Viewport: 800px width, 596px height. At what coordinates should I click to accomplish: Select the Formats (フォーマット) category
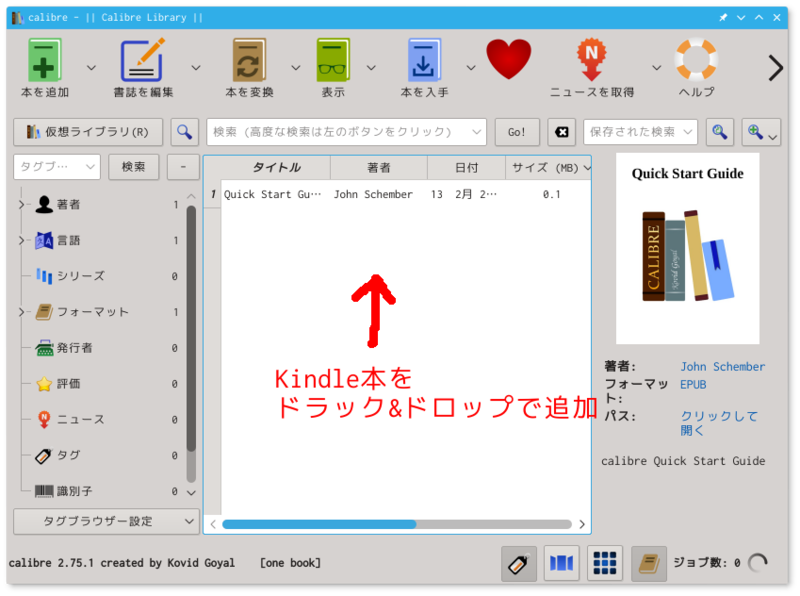tap(92, 312)
